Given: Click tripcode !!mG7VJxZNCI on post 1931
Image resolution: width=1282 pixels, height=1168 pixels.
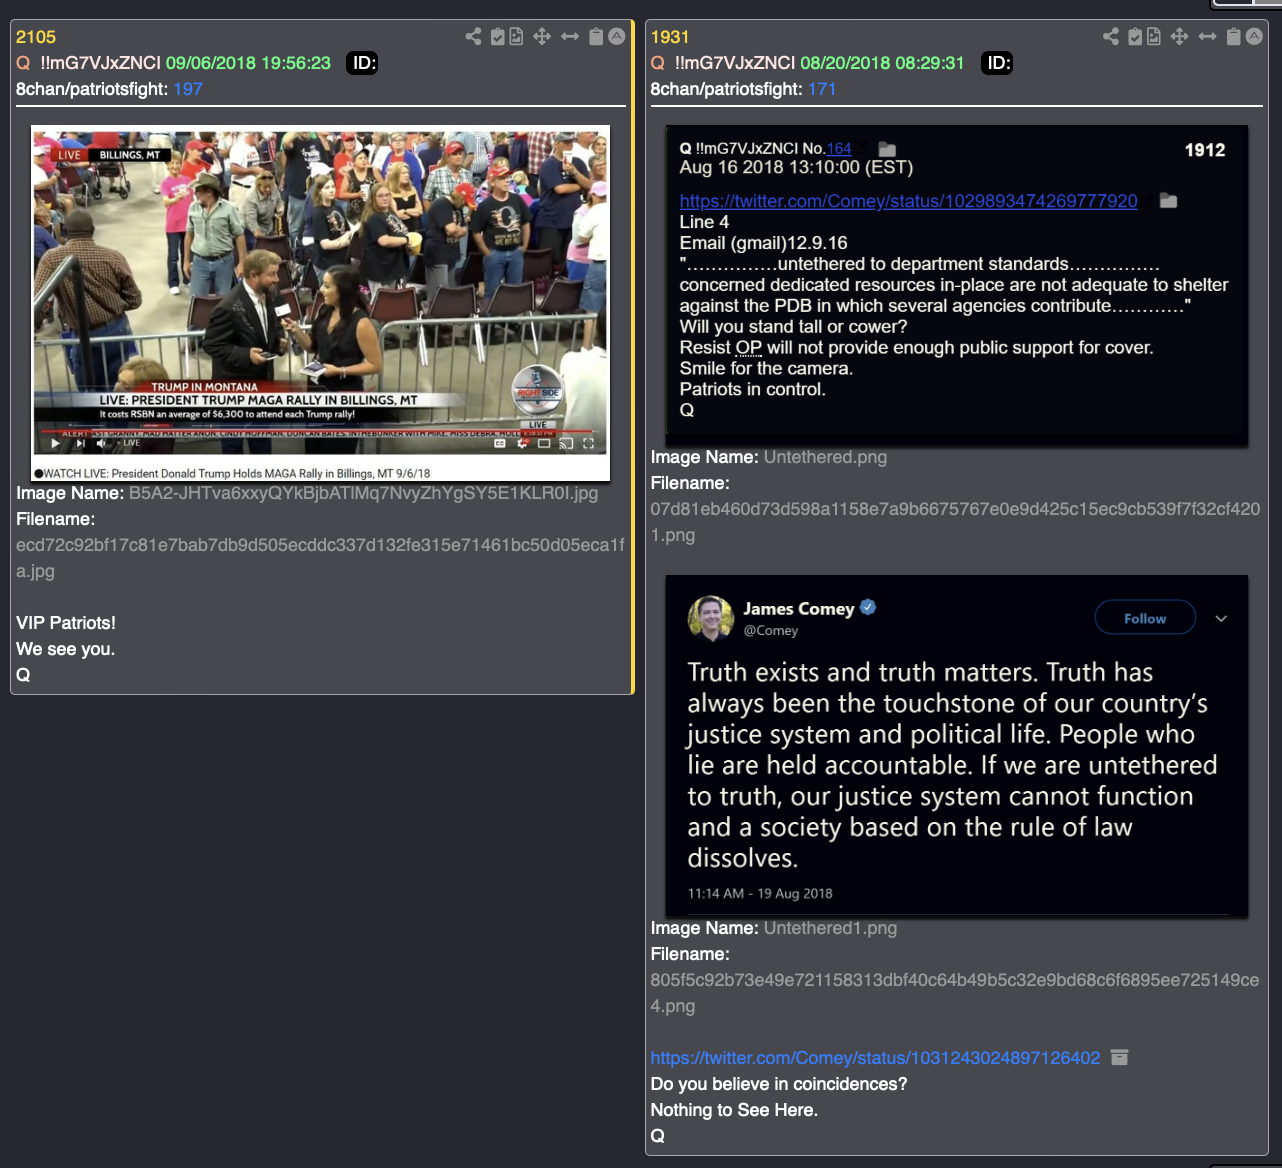Looking at the screenshot, I should click(x=735, y=63).
